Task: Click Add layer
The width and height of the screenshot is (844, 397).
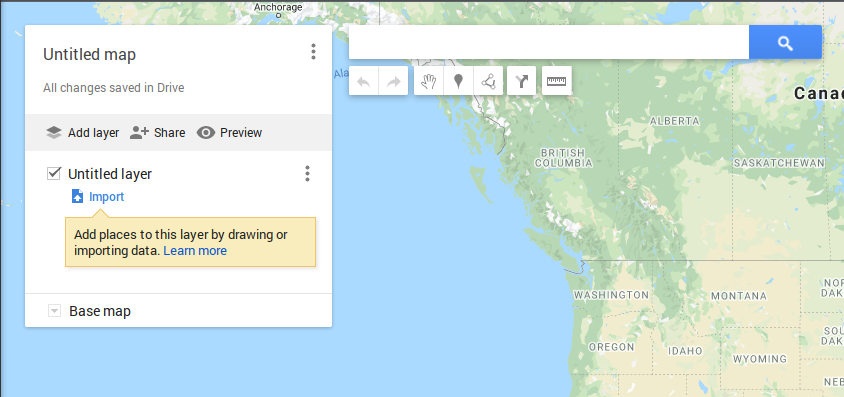Action: [82, 133]
